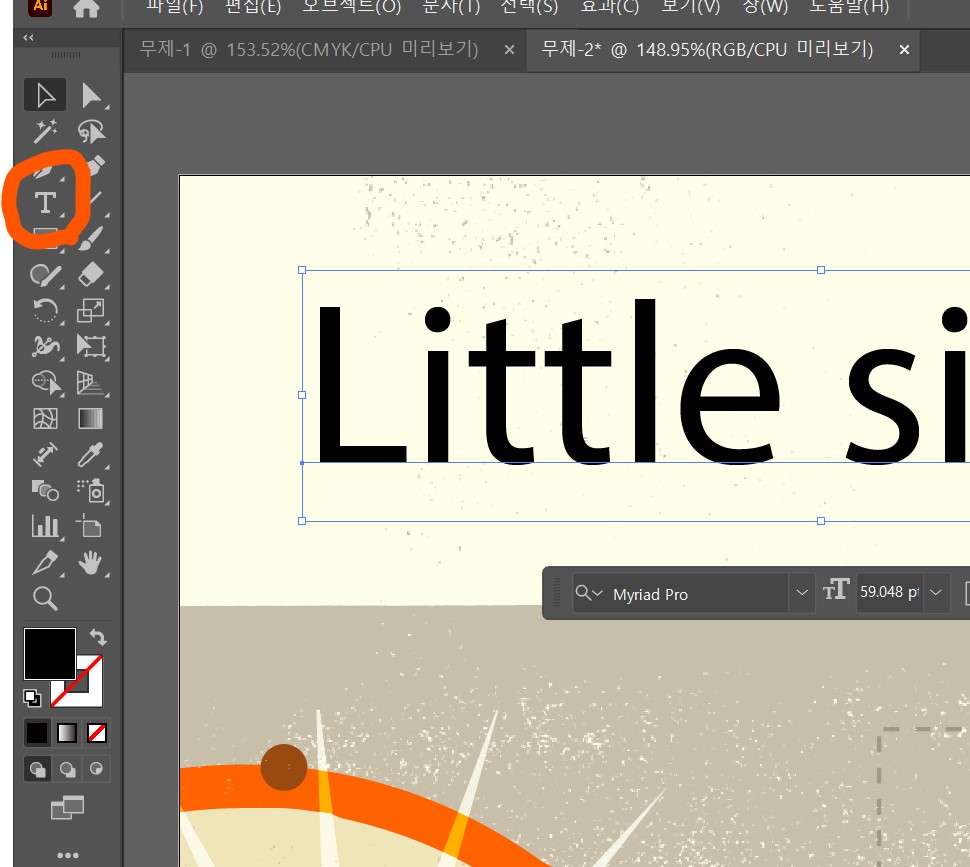Image resolution: width=970 pixels, height=867 pixels.
Task: Open the 선택(S) menu
Action: point(529,7)
